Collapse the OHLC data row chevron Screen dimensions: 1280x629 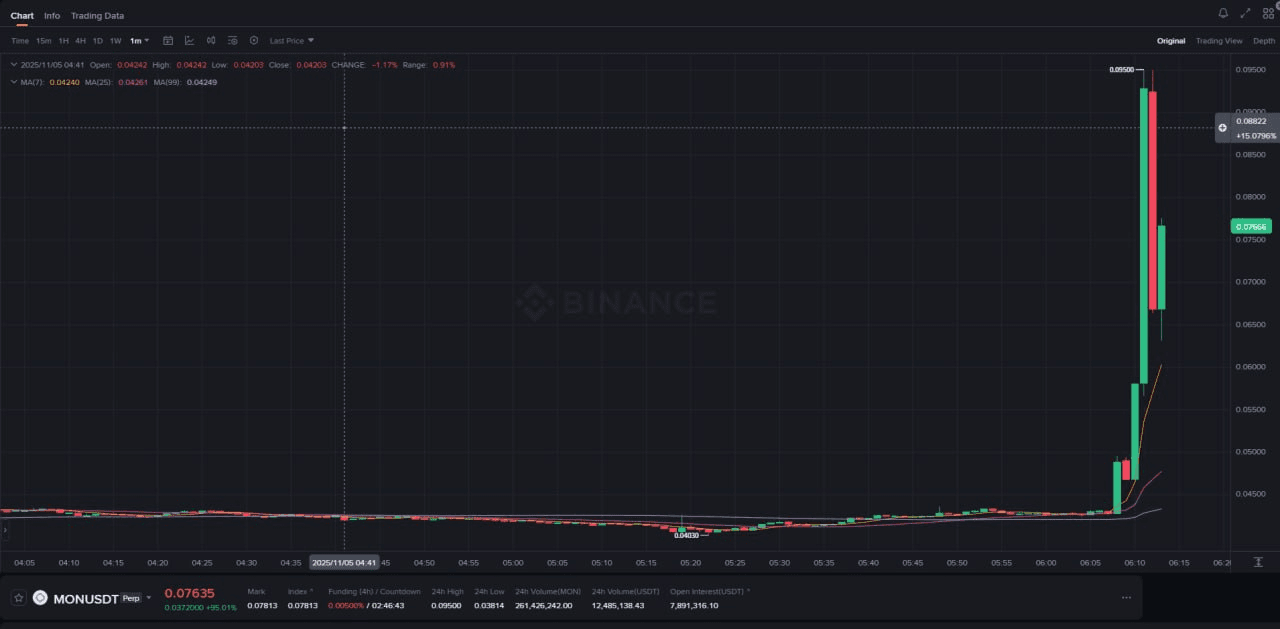(x=13, y=65)
